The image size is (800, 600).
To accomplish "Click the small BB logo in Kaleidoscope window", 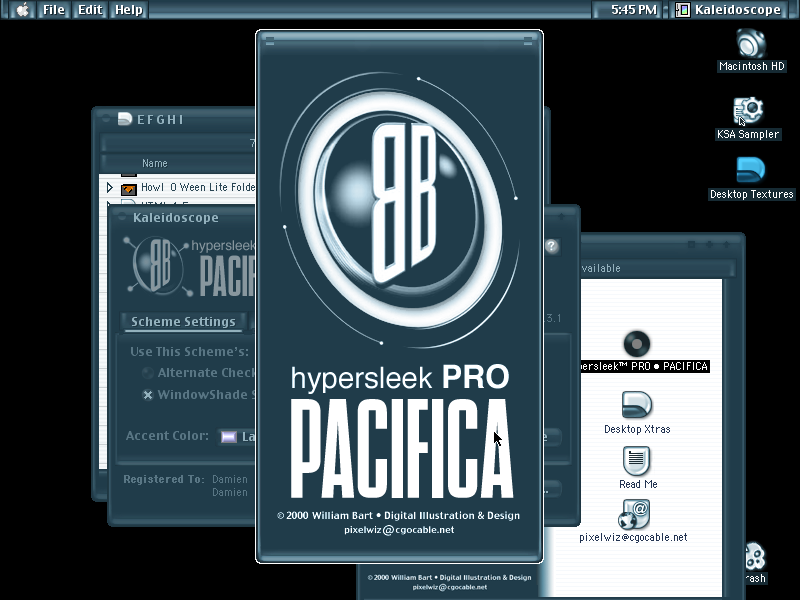I will (x=158, y=264).
